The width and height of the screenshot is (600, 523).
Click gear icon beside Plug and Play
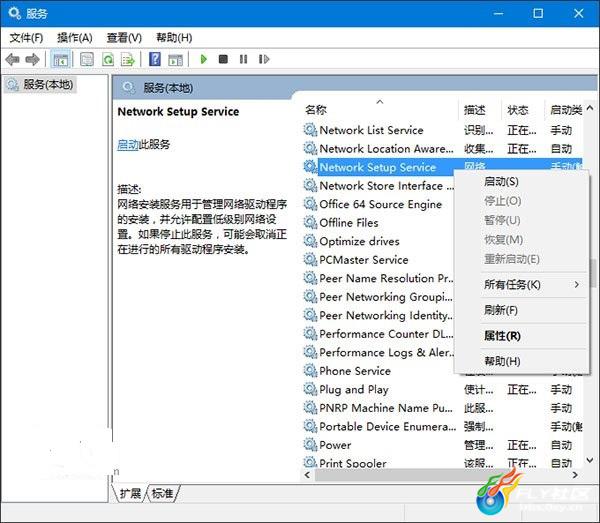coord(310,389)
